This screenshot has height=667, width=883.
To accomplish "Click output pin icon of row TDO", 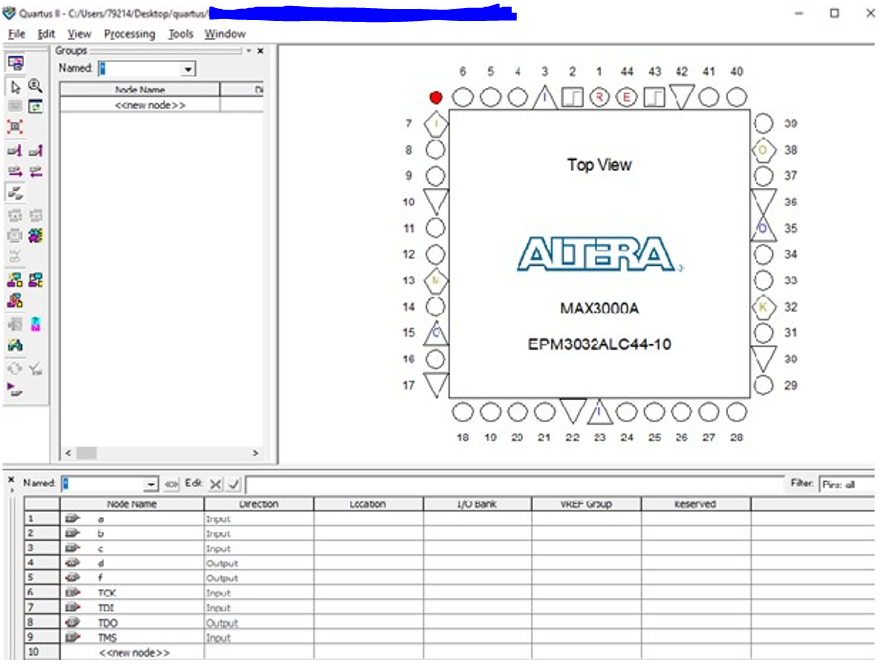I will (72, 622).
